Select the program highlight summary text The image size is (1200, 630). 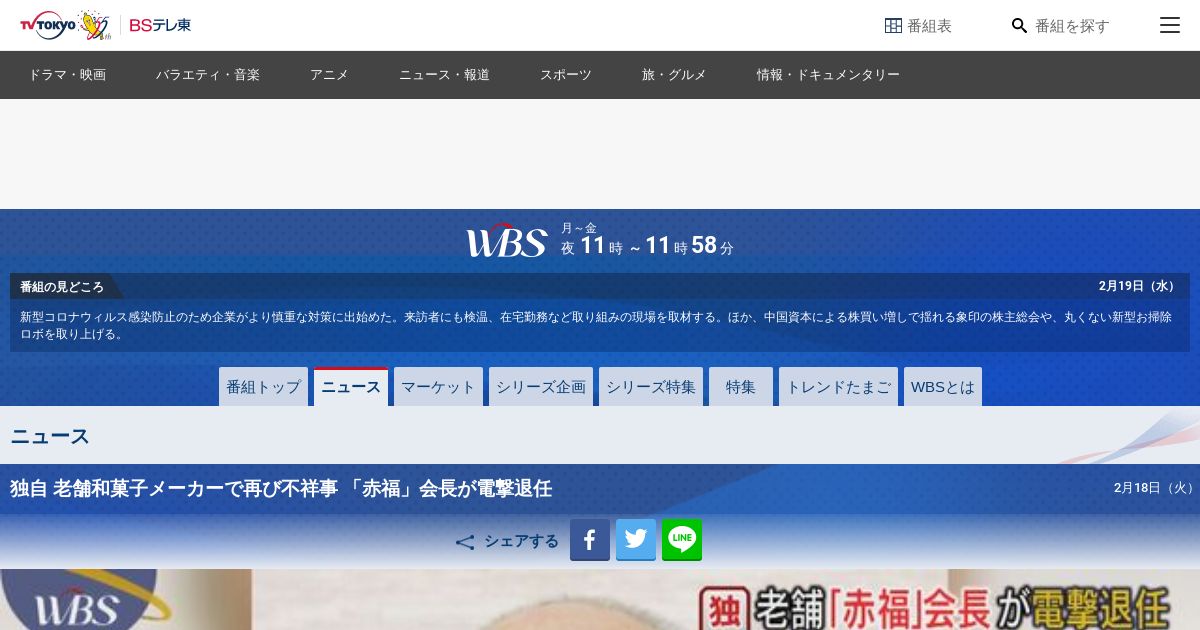[x=596, y=326]
